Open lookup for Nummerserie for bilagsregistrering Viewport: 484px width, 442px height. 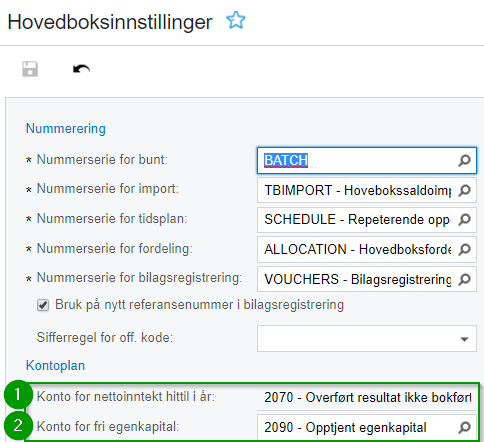(464, 279)
